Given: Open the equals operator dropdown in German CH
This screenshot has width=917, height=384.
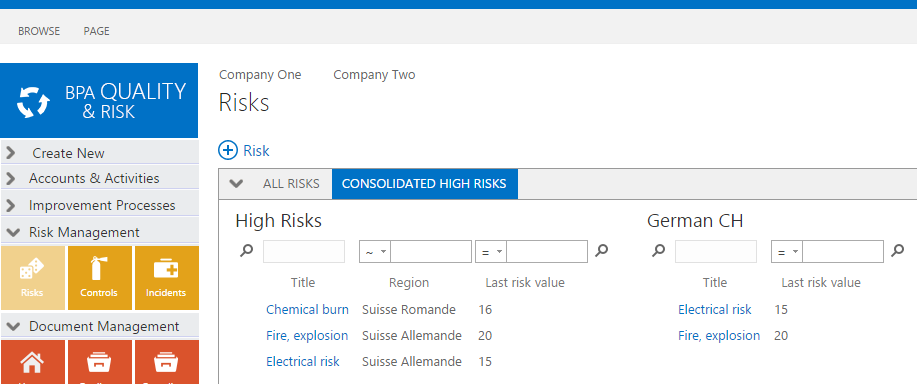Looking at the screenshot, I should tap(787, 251).
